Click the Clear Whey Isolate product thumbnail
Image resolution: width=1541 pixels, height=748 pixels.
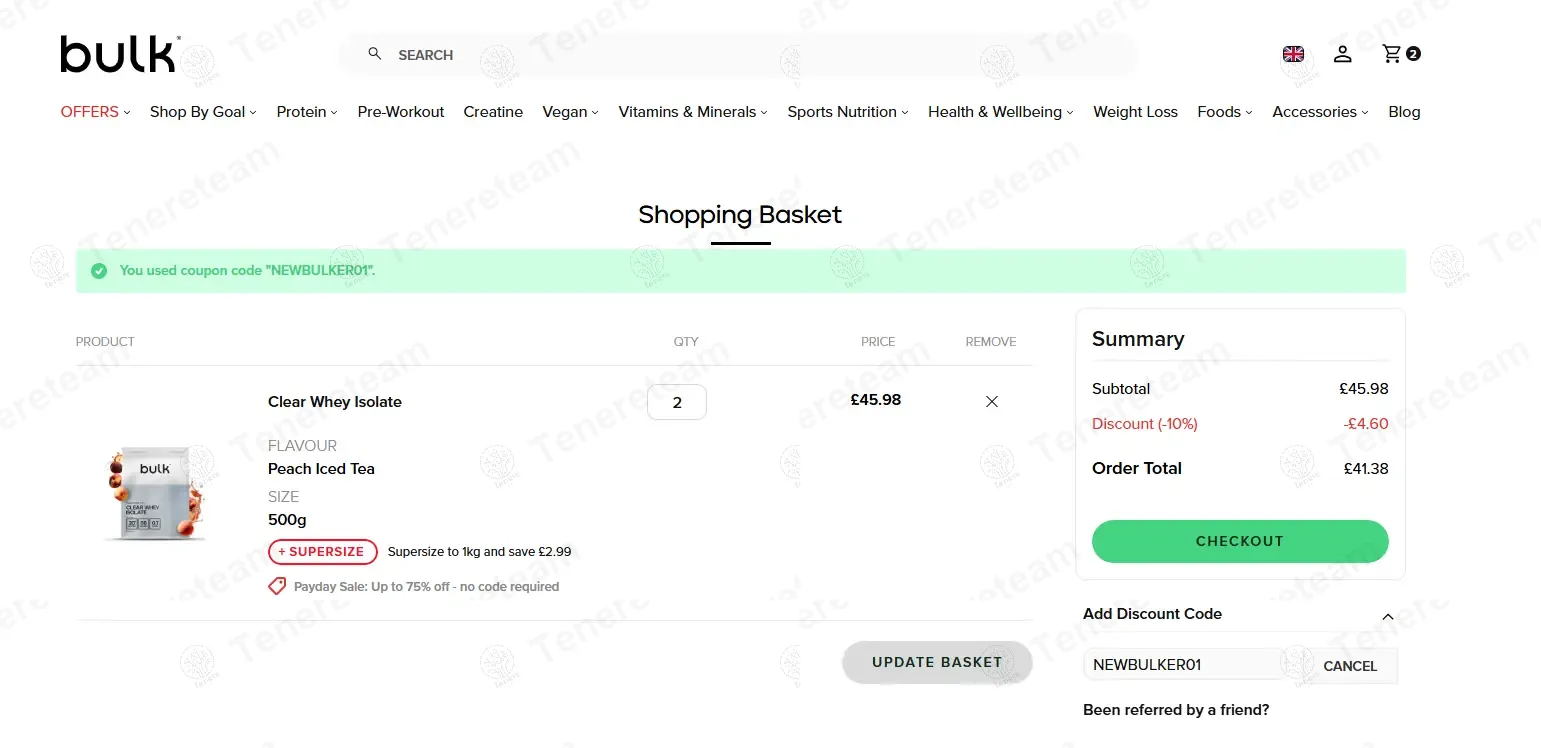click(x=155, y=494)
